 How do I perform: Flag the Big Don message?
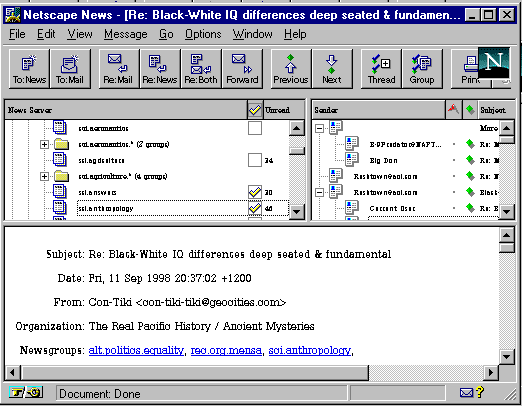tap(454, 160)
